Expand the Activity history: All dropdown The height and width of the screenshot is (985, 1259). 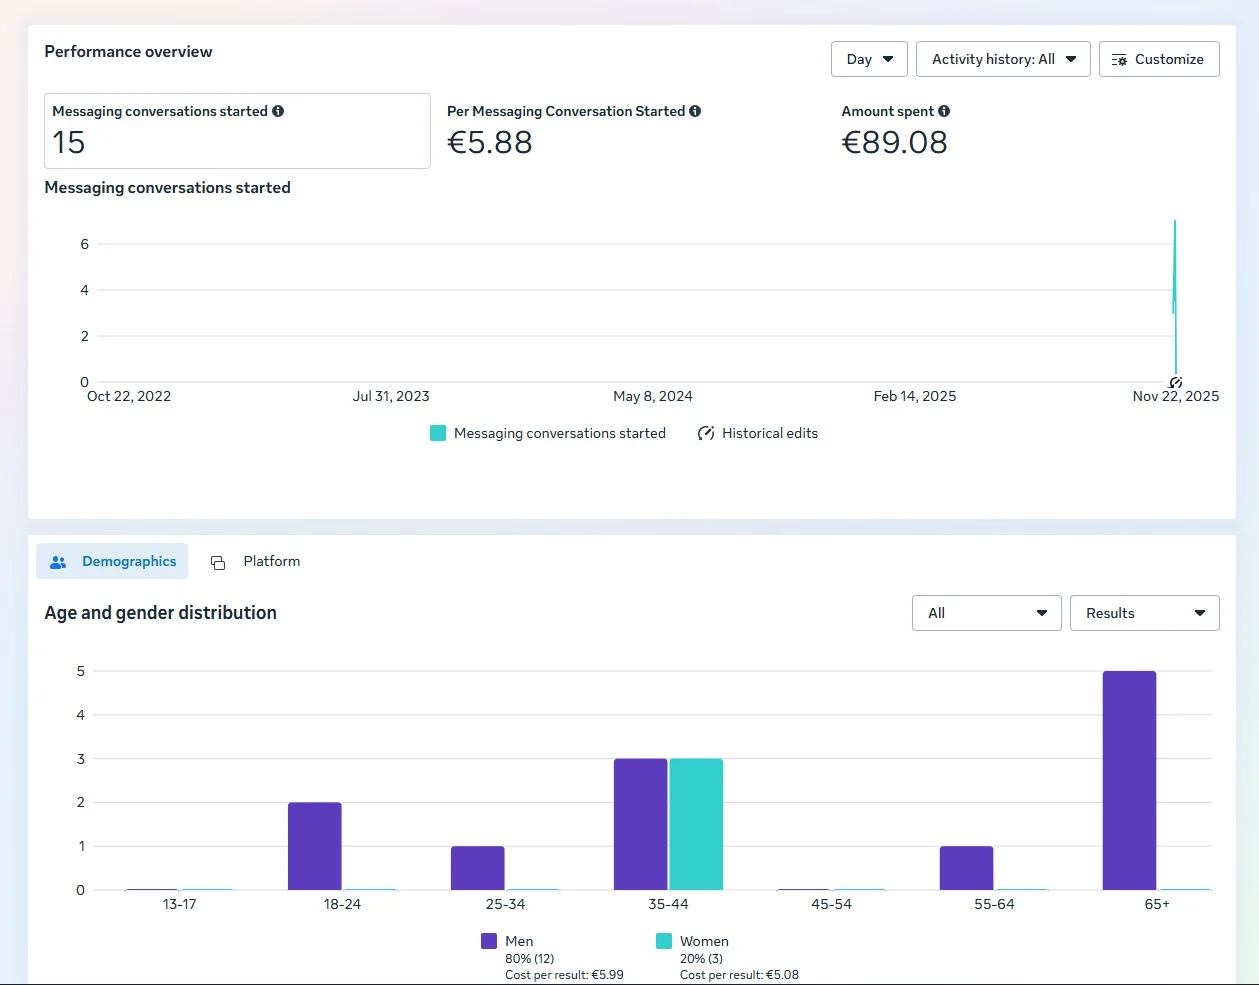[1003, 59]
